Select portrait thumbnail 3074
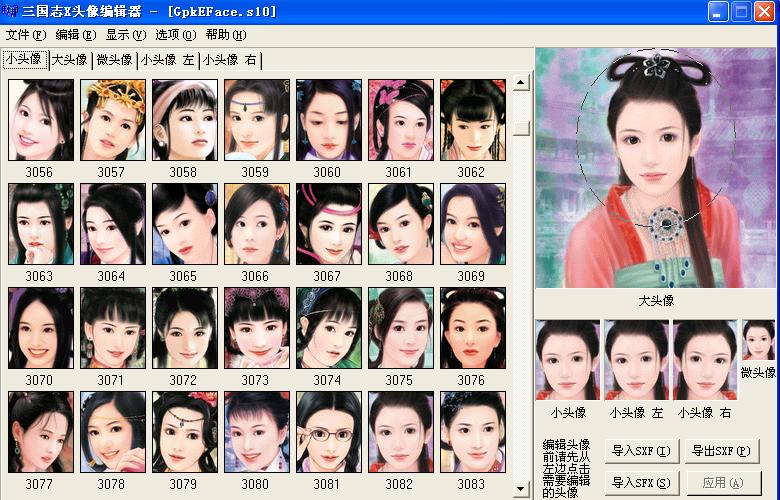 coord(327,328)
